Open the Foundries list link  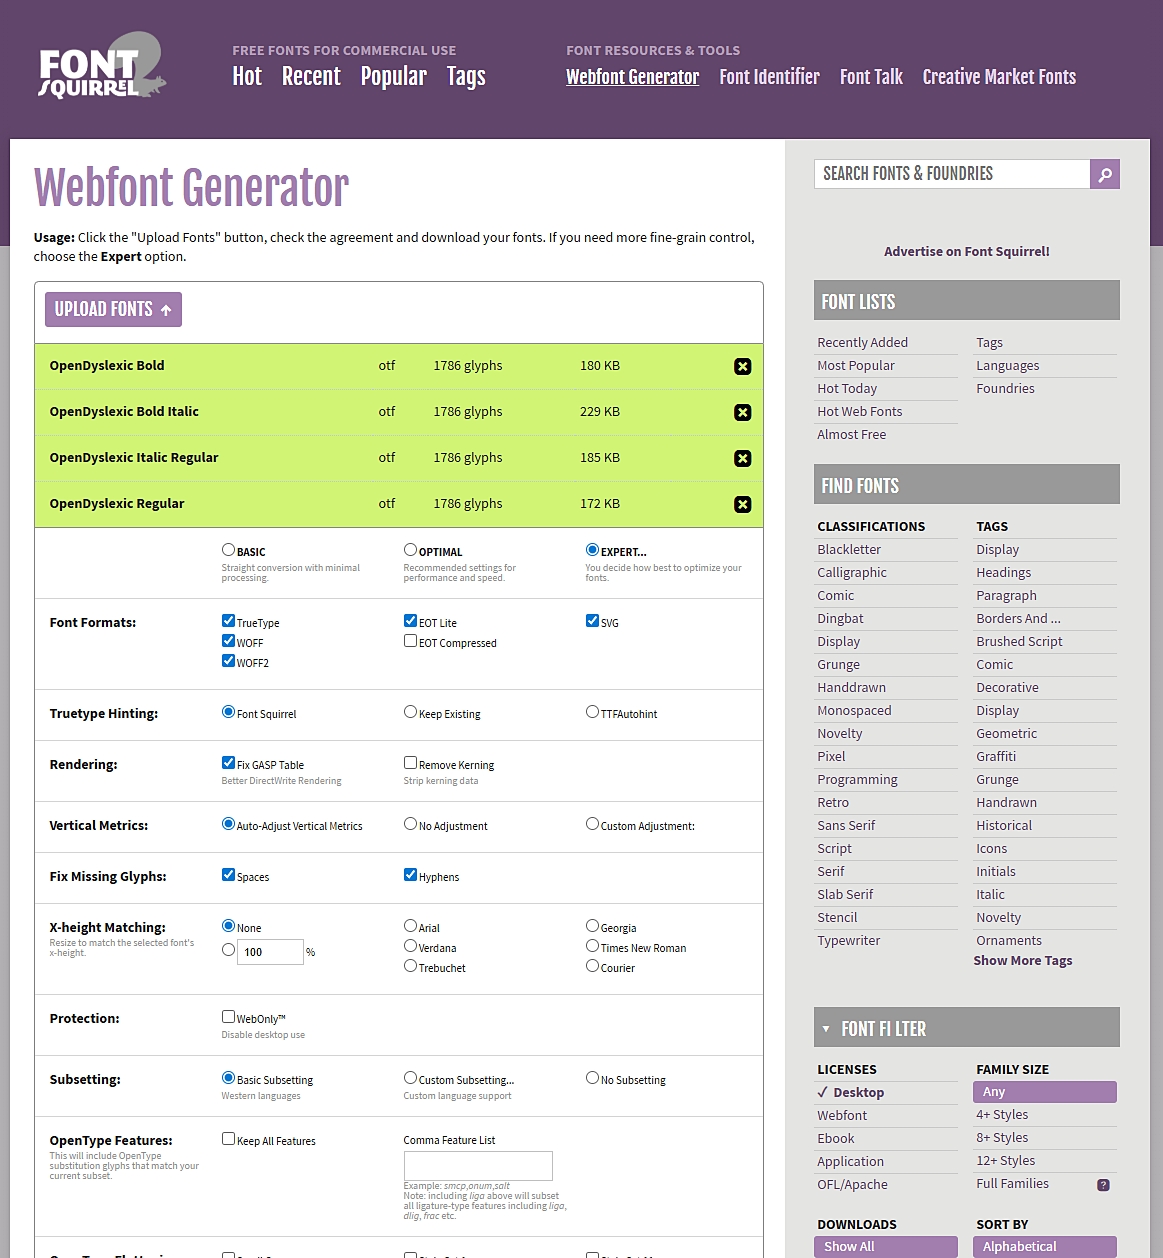(1005, 388)
